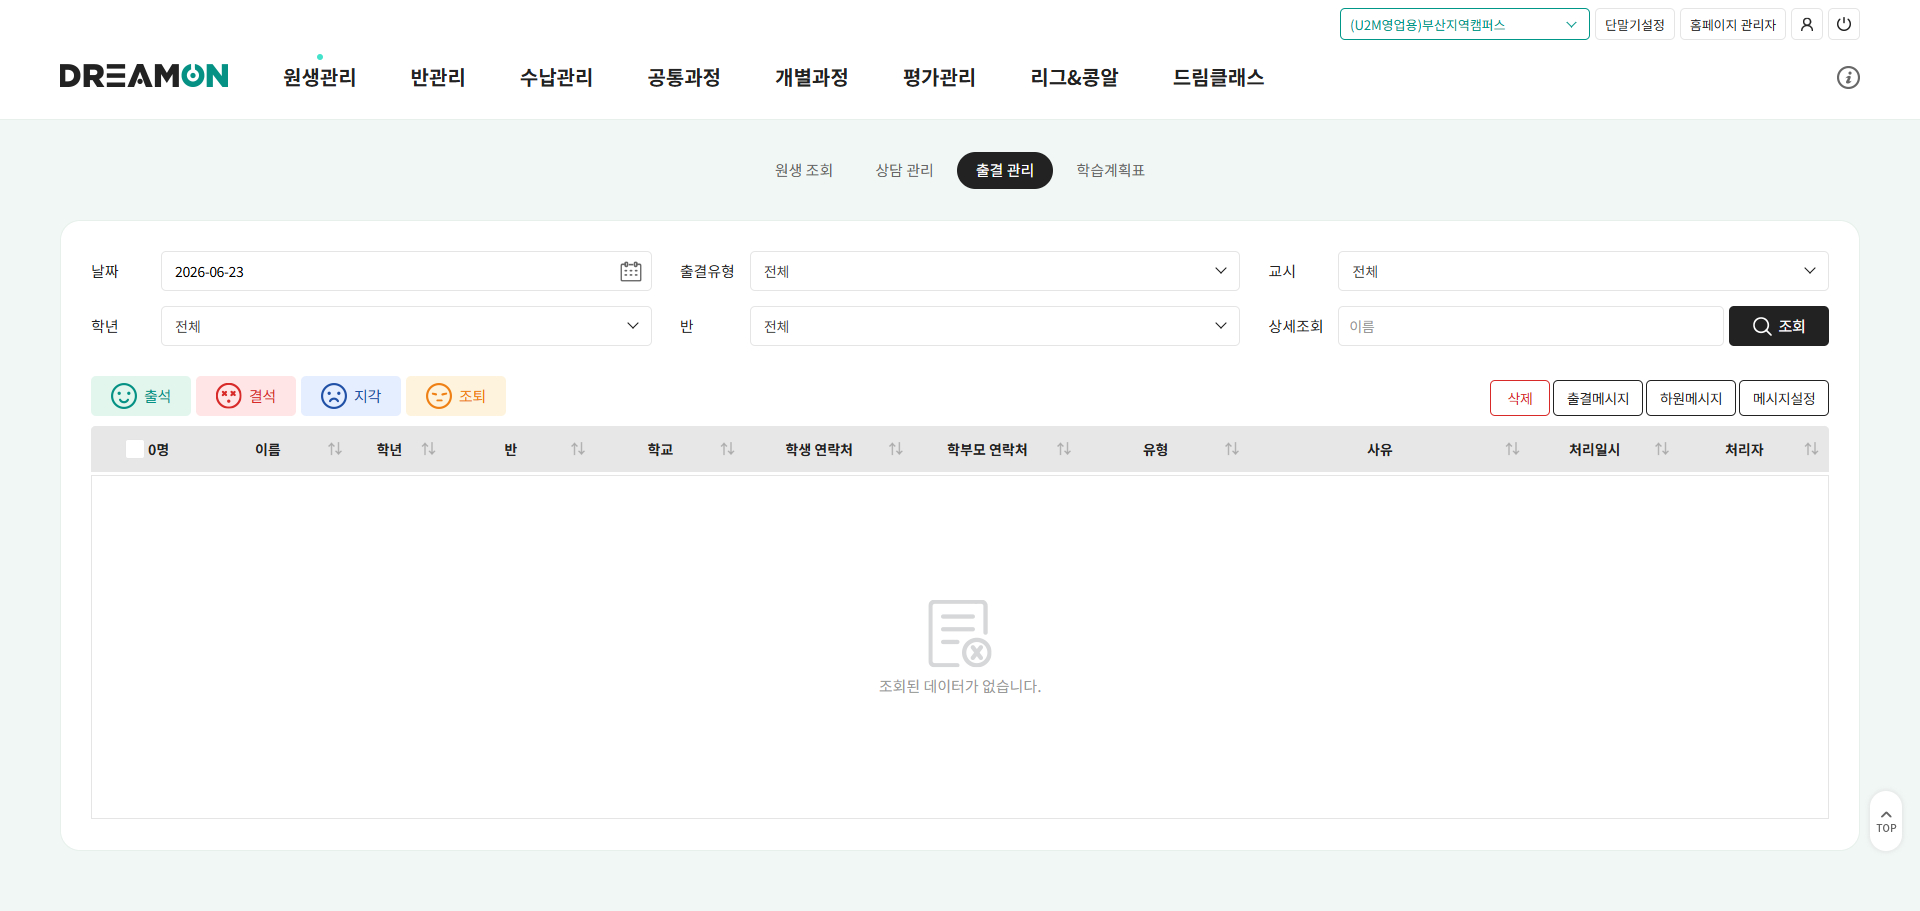Filter by 지각 blue sad face status
The image size is (1920, 911).
point(351,396)
